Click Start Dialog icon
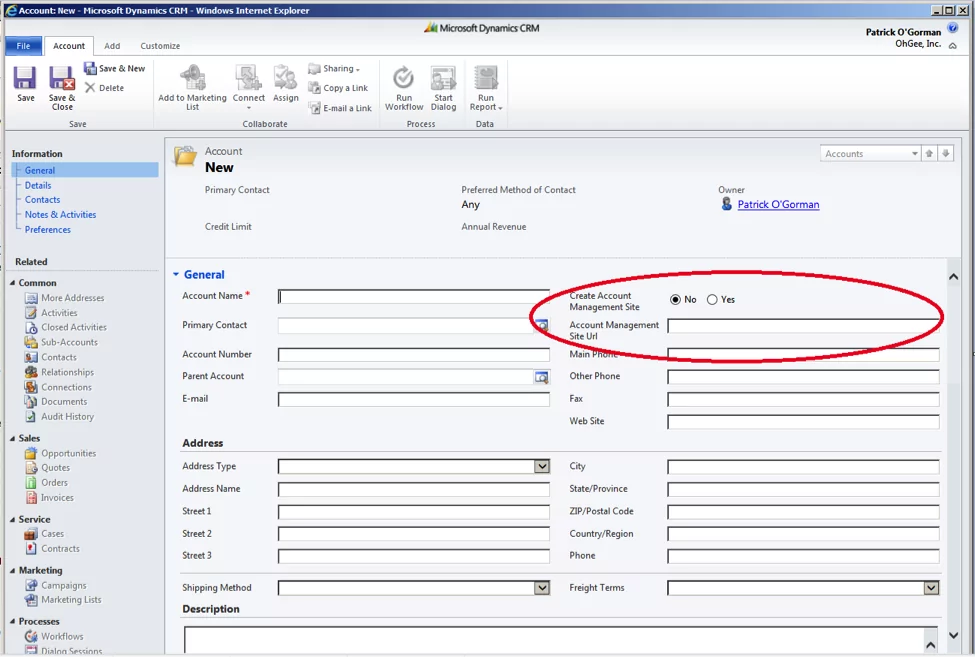 click(443, 78)
